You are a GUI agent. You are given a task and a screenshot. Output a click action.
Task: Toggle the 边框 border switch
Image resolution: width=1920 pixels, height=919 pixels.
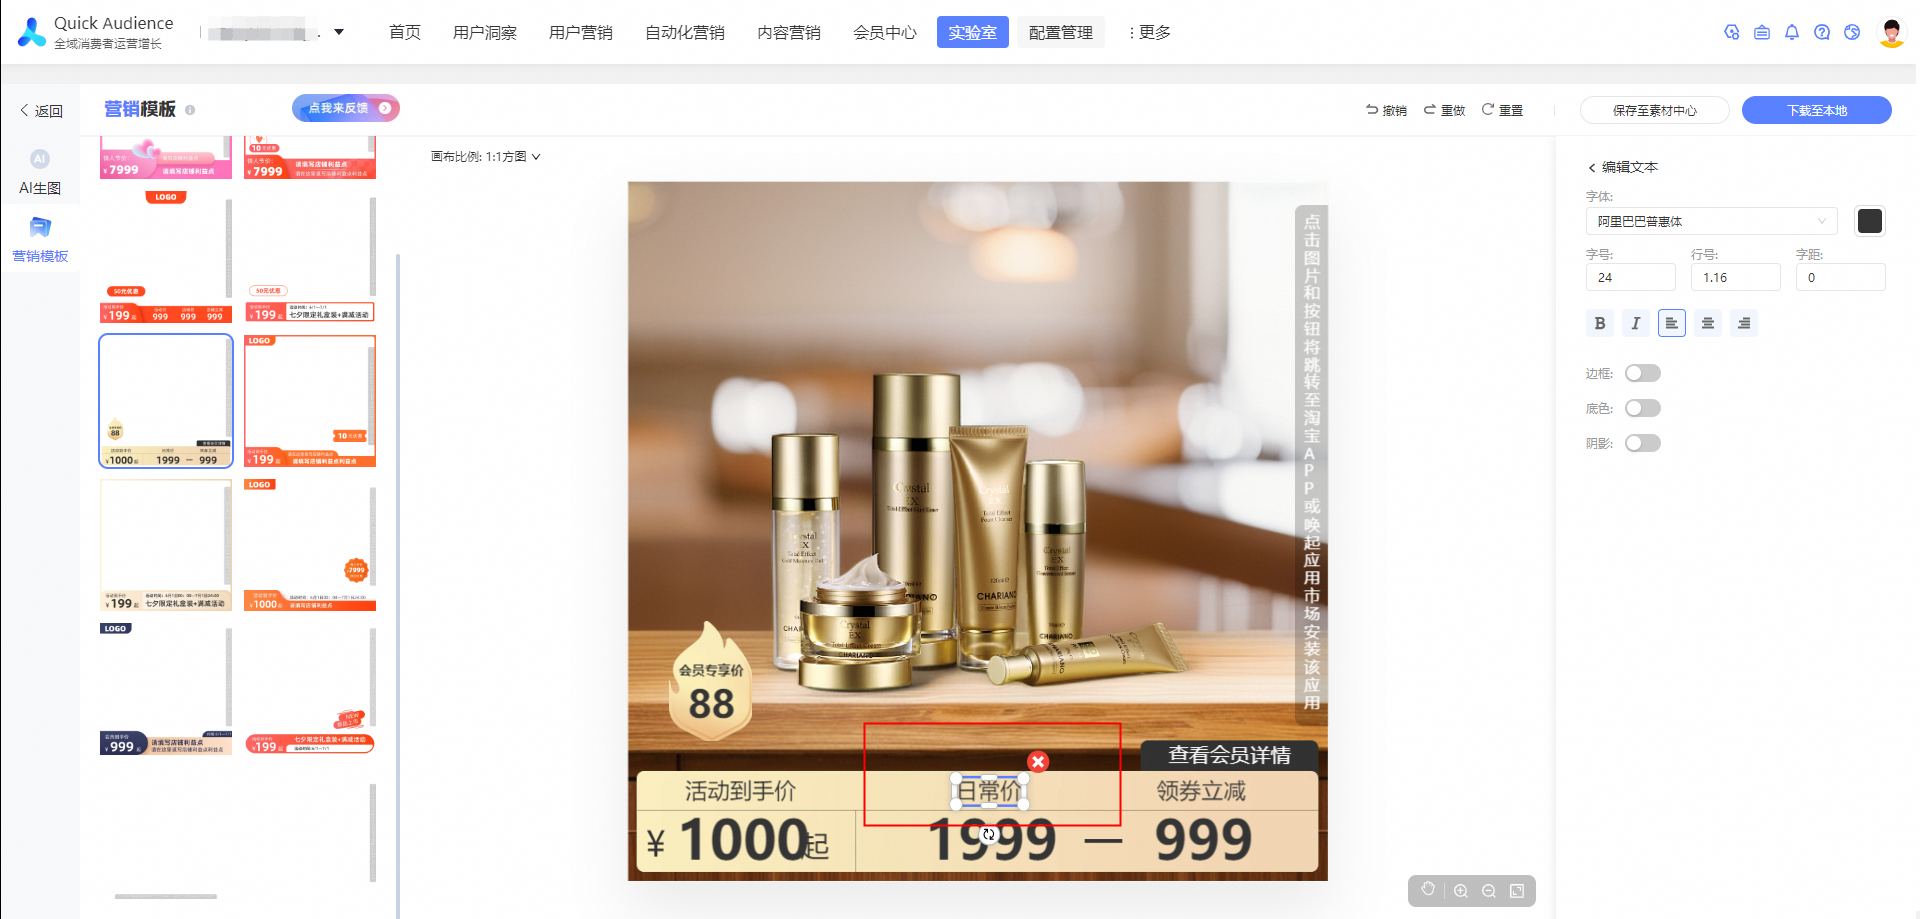1643,373
